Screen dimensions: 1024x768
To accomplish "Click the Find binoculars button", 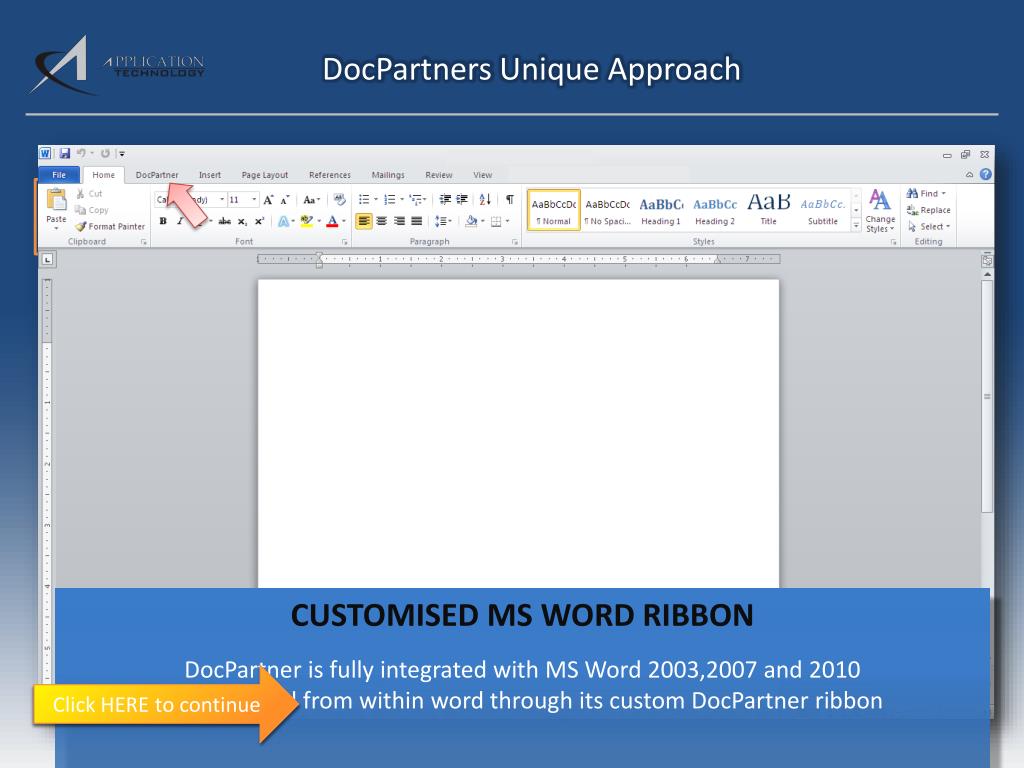I will click(925, 193).
